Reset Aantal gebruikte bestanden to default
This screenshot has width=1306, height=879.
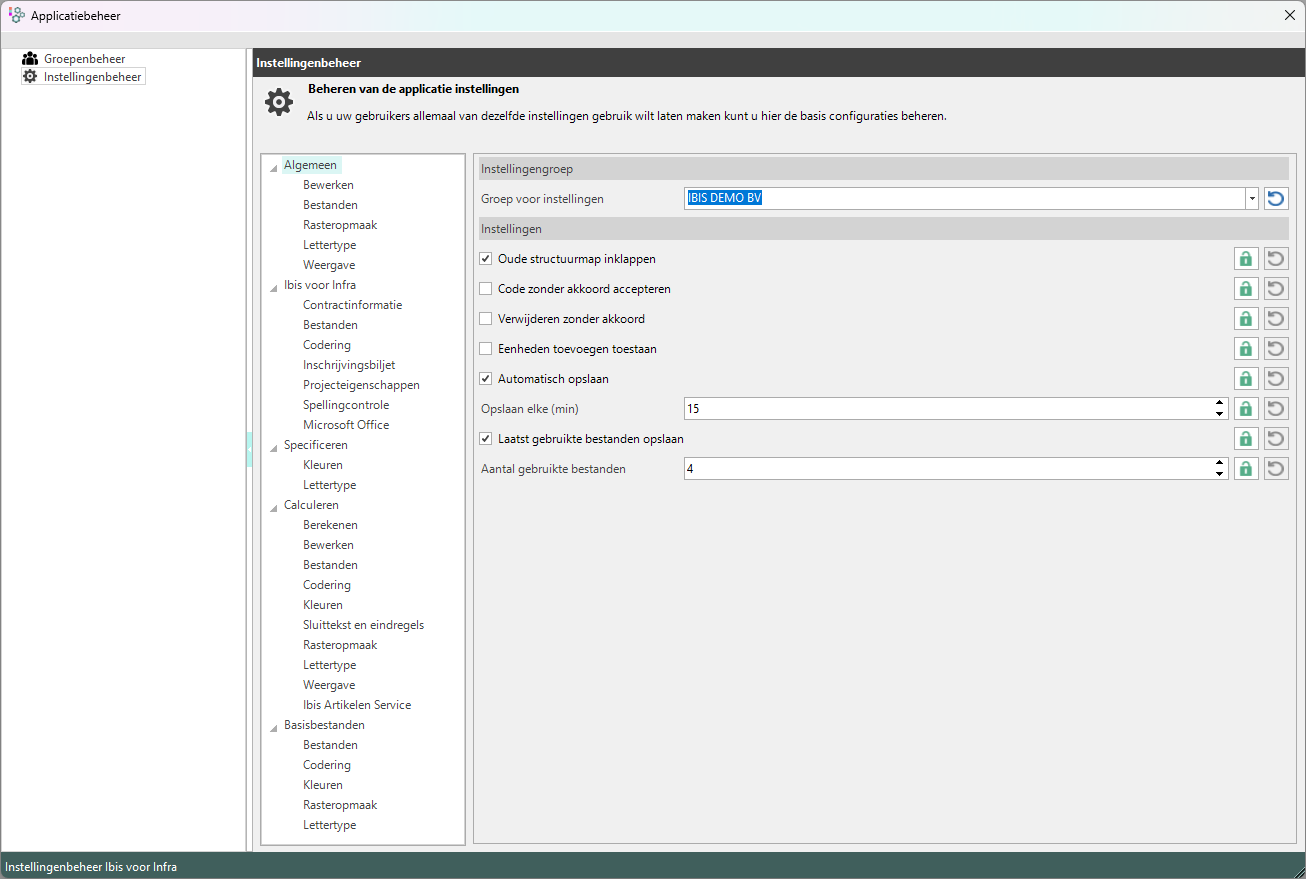pos(1276,469)
